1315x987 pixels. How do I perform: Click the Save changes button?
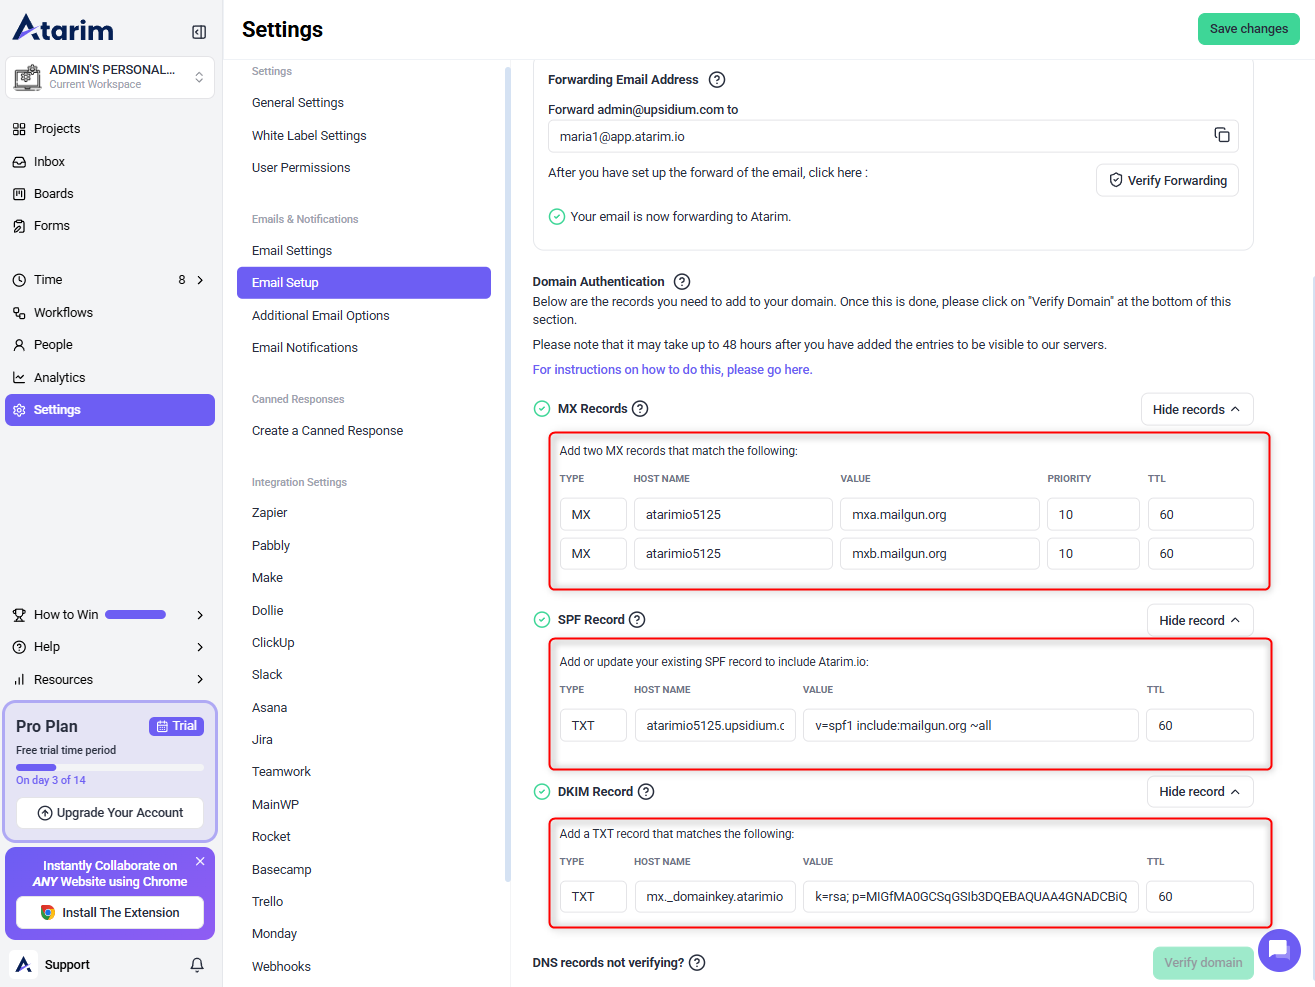click(1248, 29)
